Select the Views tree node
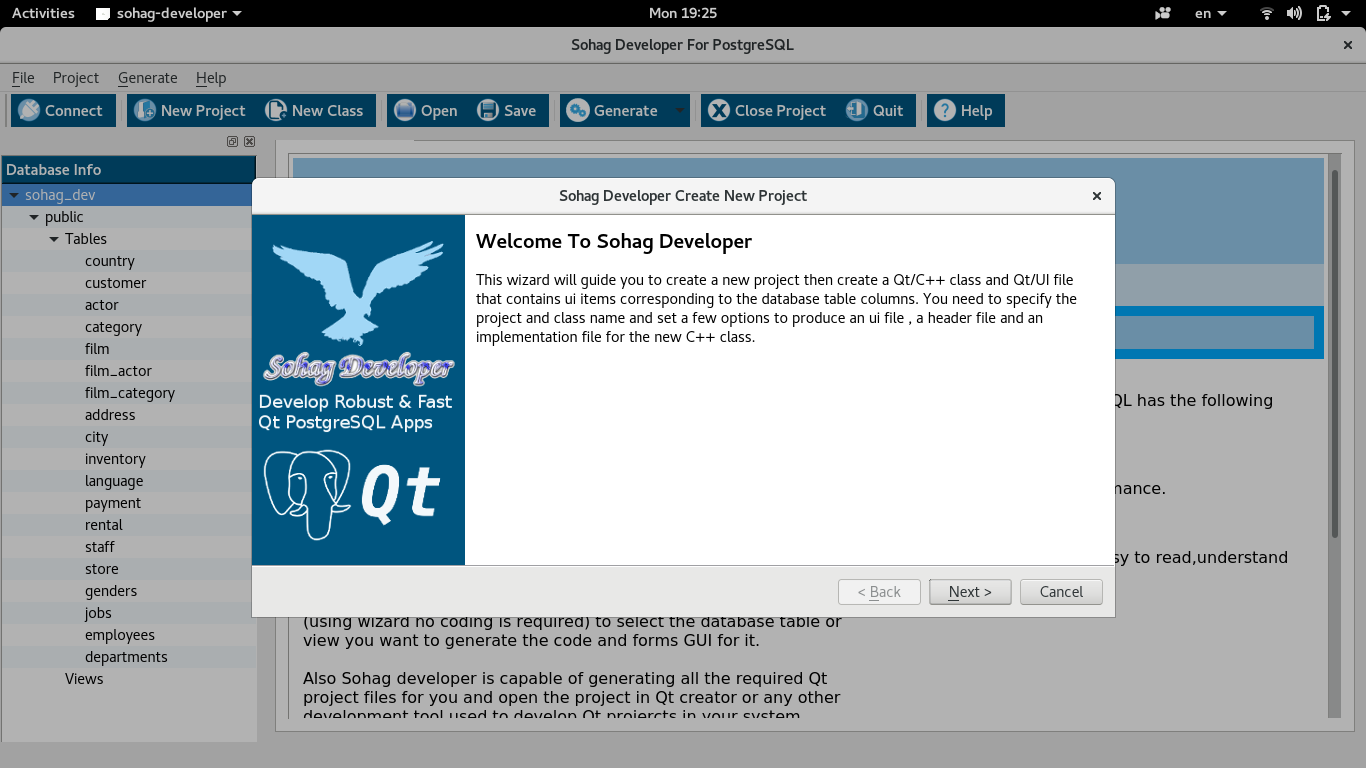The image size is (1366, 768). [84, 679]
